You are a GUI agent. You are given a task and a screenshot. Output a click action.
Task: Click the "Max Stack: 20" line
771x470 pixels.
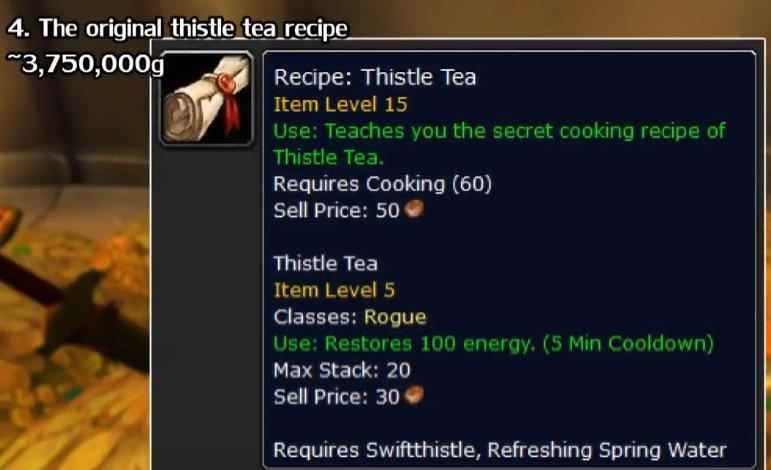(x=342, y=370)
